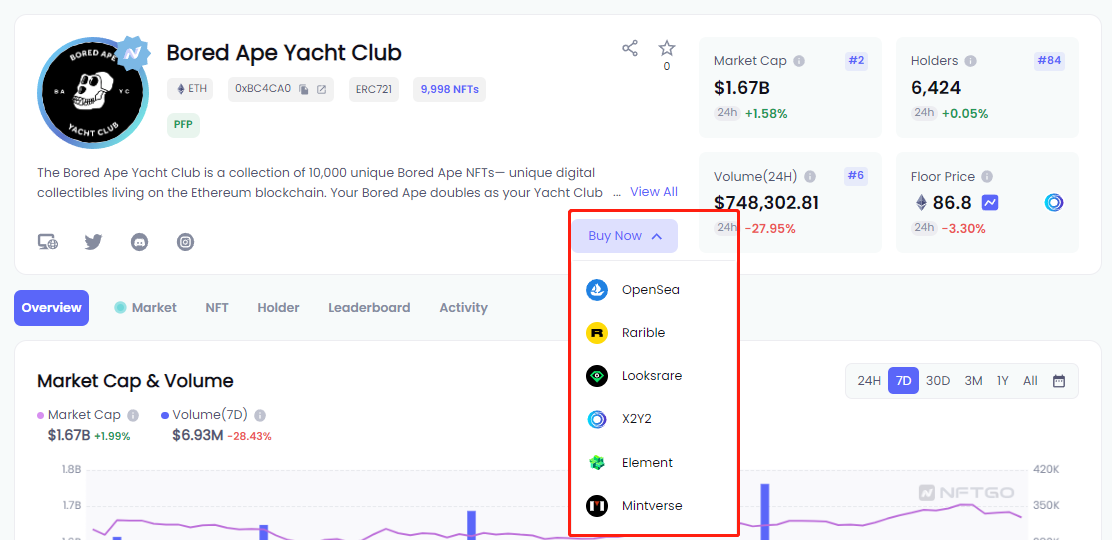The image size is (1112, 540).
Task: Toggle the Market Cap chart series
Action: (79, 415)
